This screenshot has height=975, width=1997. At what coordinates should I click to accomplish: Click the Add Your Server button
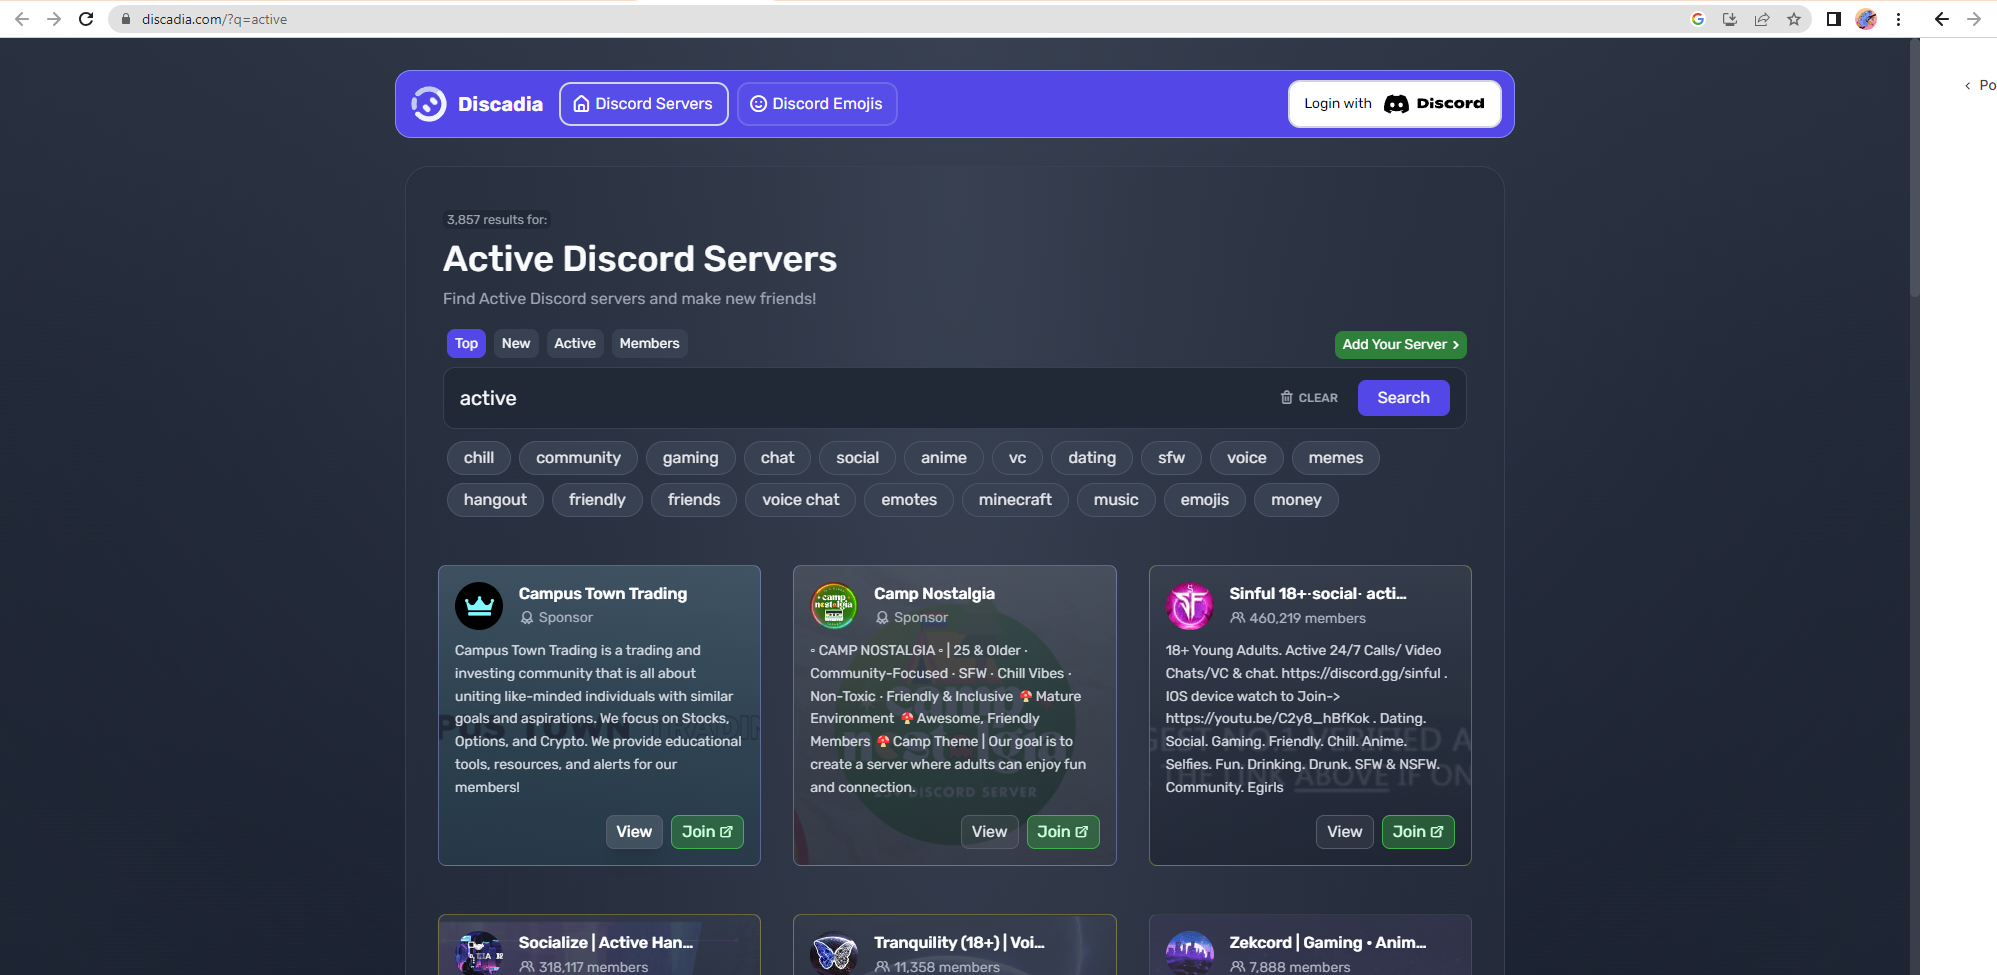[1400, 344]
